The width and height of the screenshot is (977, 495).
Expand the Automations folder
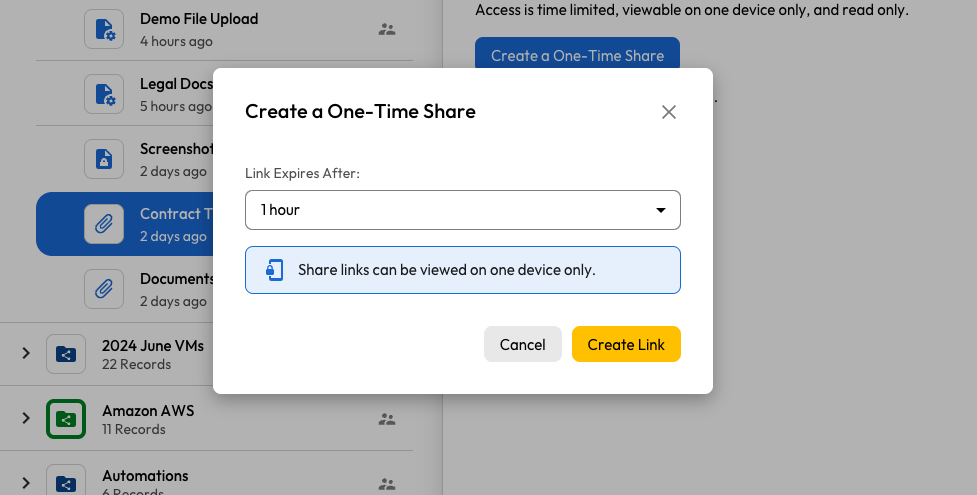pos(26,483)
